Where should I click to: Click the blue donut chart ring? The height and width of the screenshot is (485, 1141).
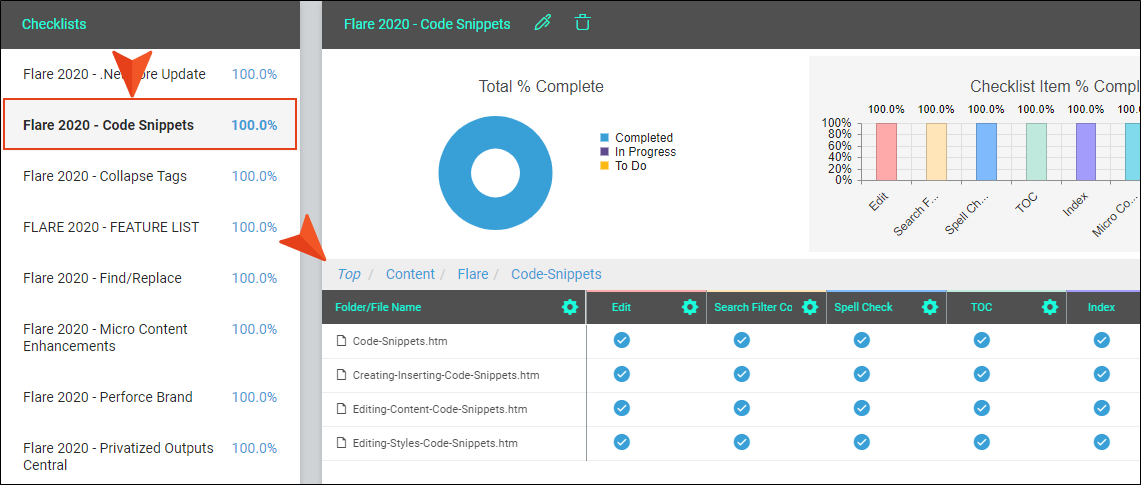[455, 173]
